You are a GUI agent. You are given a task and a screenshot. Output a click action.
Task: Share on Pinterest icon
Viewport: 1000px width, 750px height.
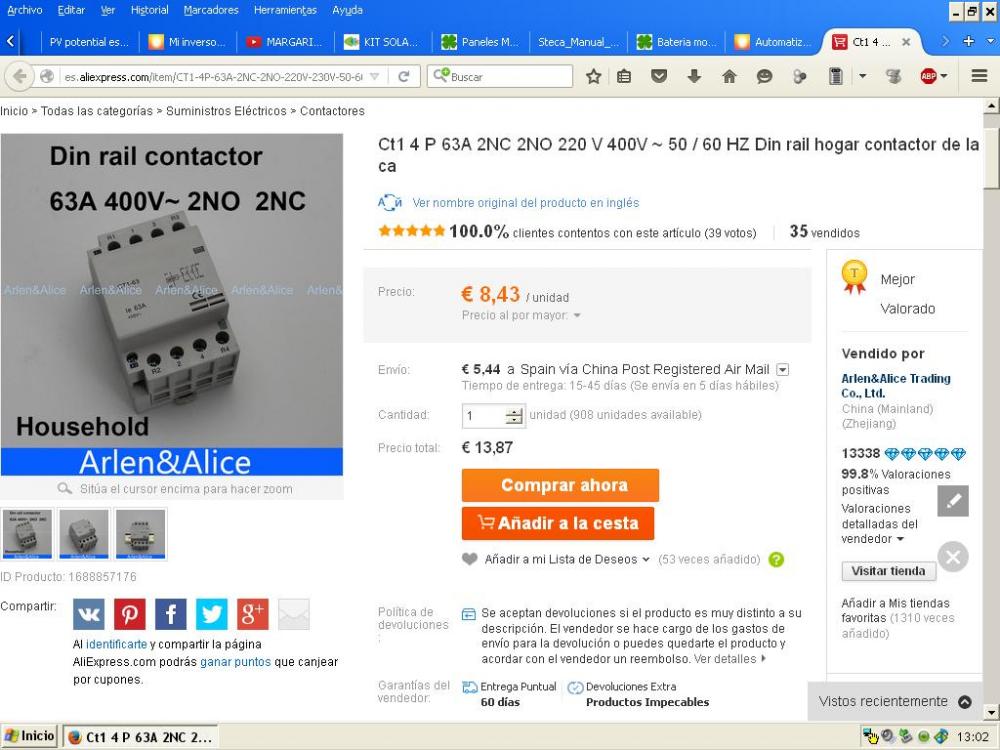click(129, 614)
